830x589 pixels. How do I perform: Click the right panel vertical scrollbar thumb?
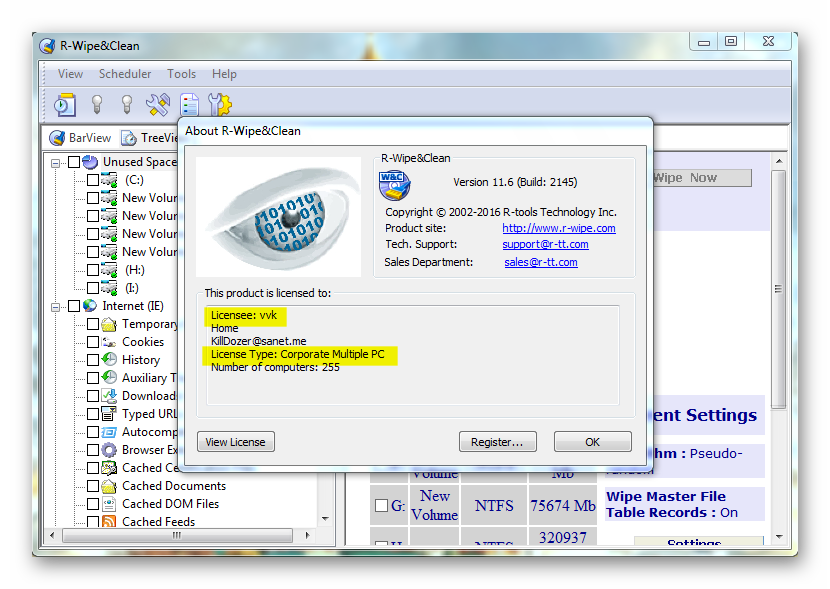[779, 289]
